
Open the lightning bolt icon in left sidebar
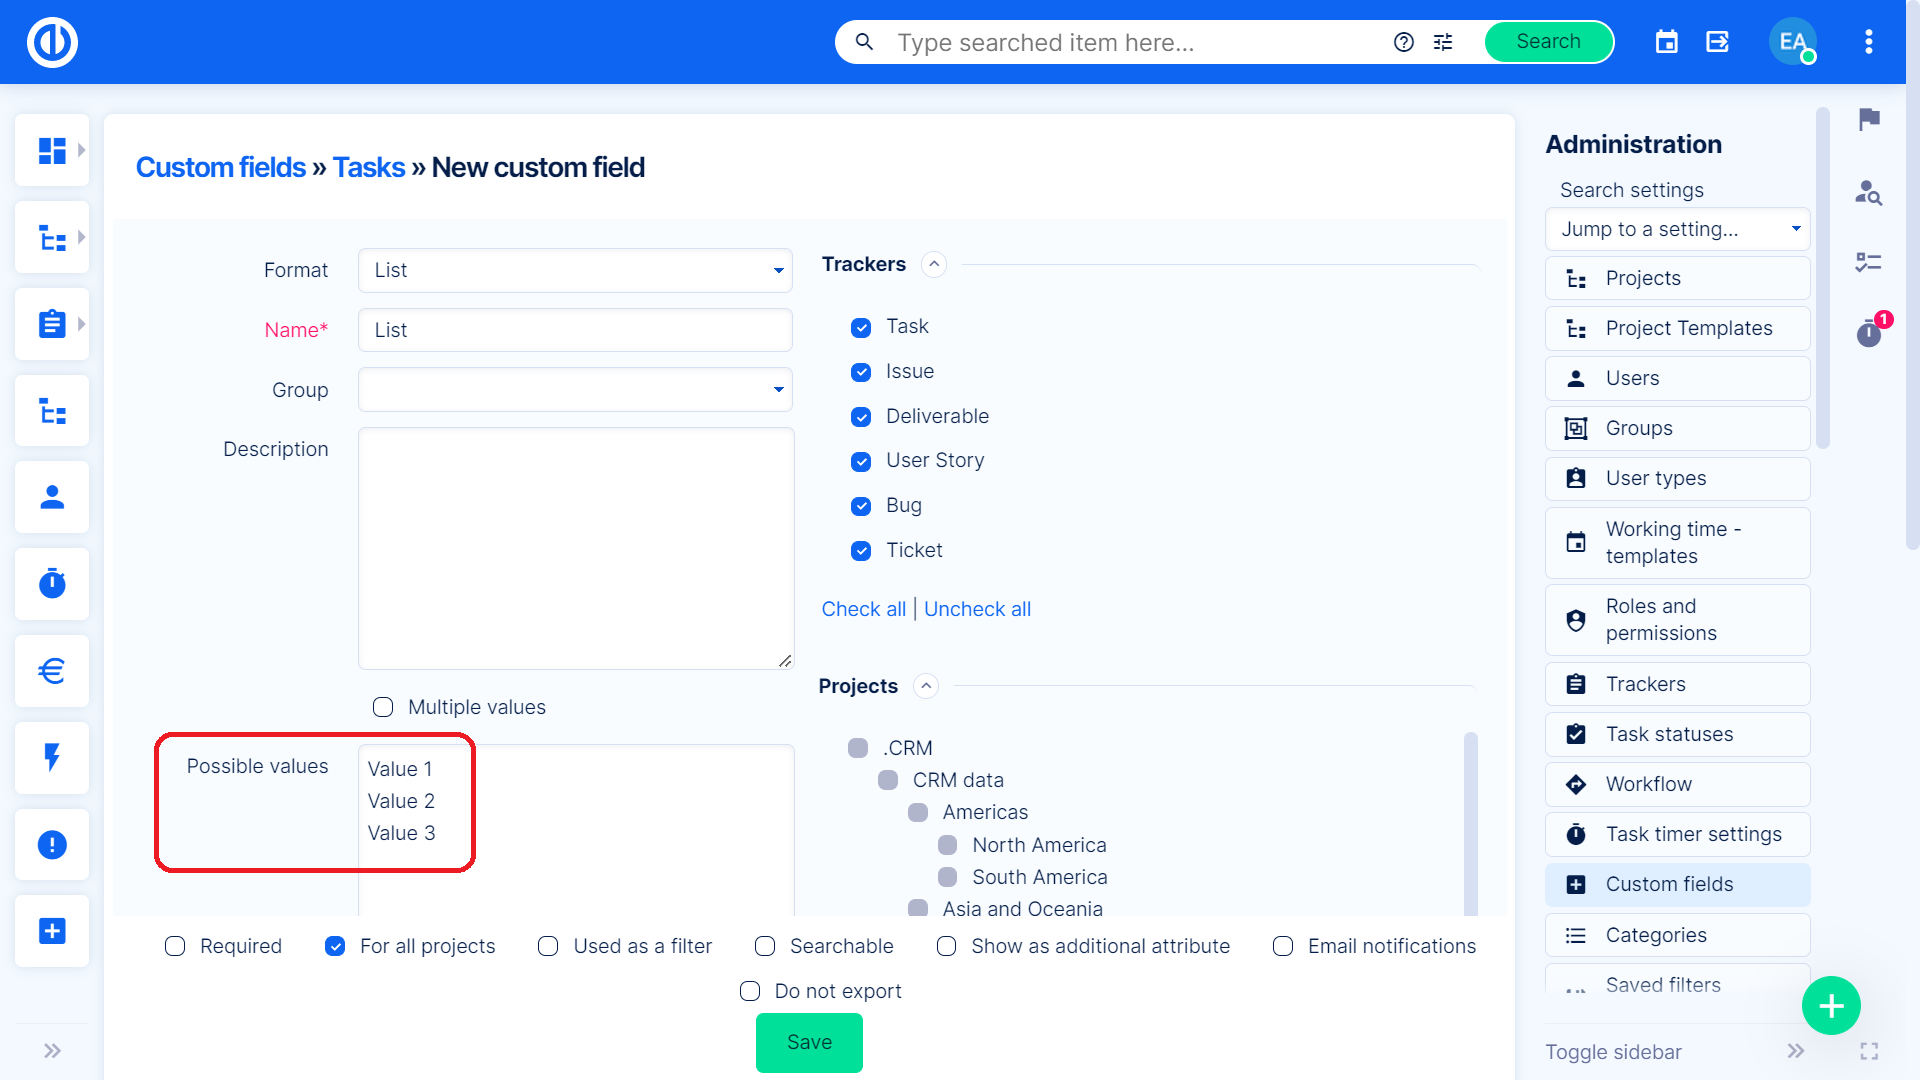coord(52,757)
